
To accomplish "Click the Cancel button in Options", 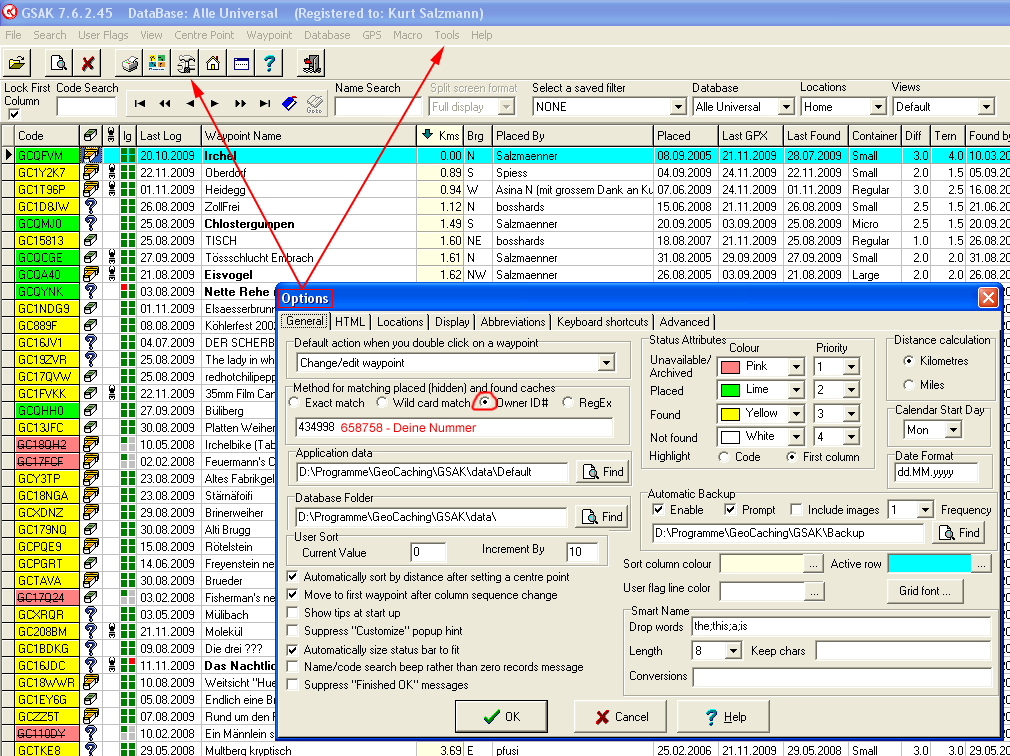I will pos(622,717).
